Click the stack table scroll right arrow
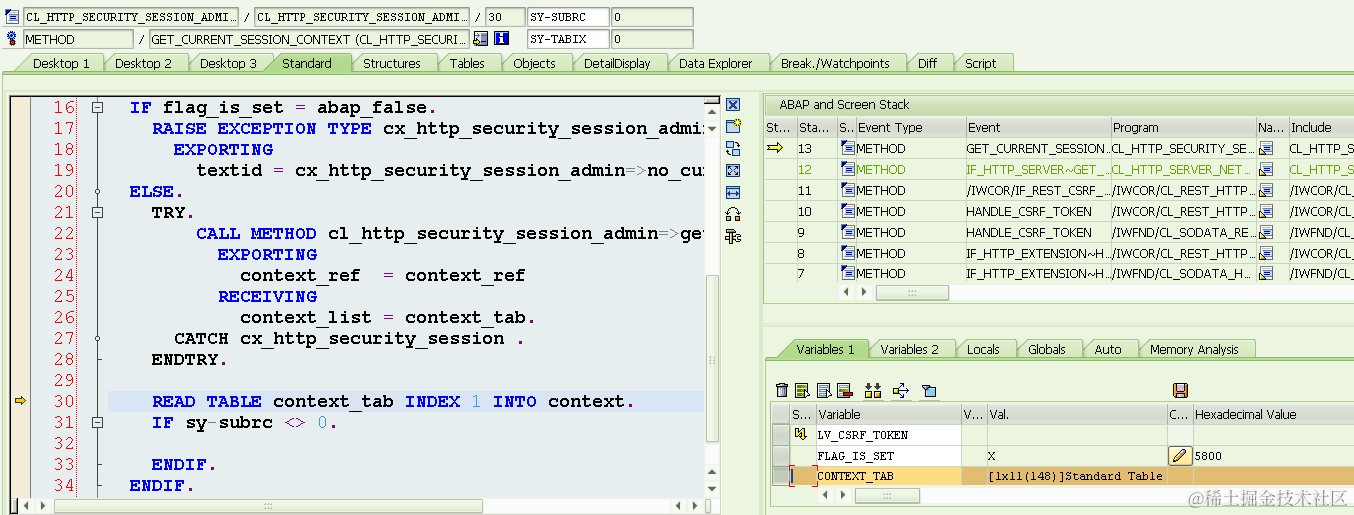This screenshot has height=515, width=1354. coord(866,293)
